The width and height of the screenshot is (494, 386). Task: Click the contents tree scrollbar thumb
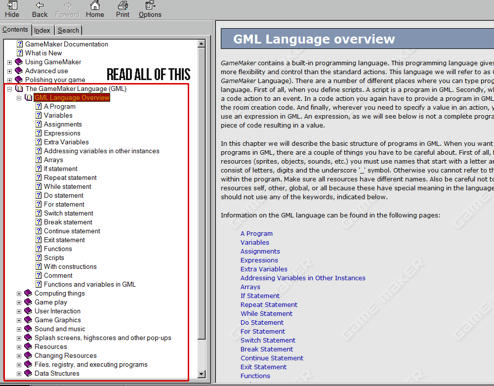click(x=201, y=194)
